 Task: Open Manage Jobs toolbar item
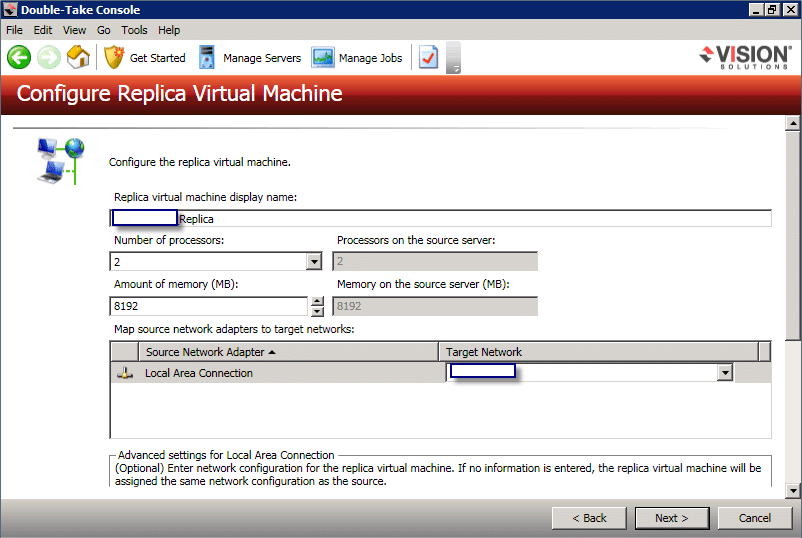click(x=358, y=58)
